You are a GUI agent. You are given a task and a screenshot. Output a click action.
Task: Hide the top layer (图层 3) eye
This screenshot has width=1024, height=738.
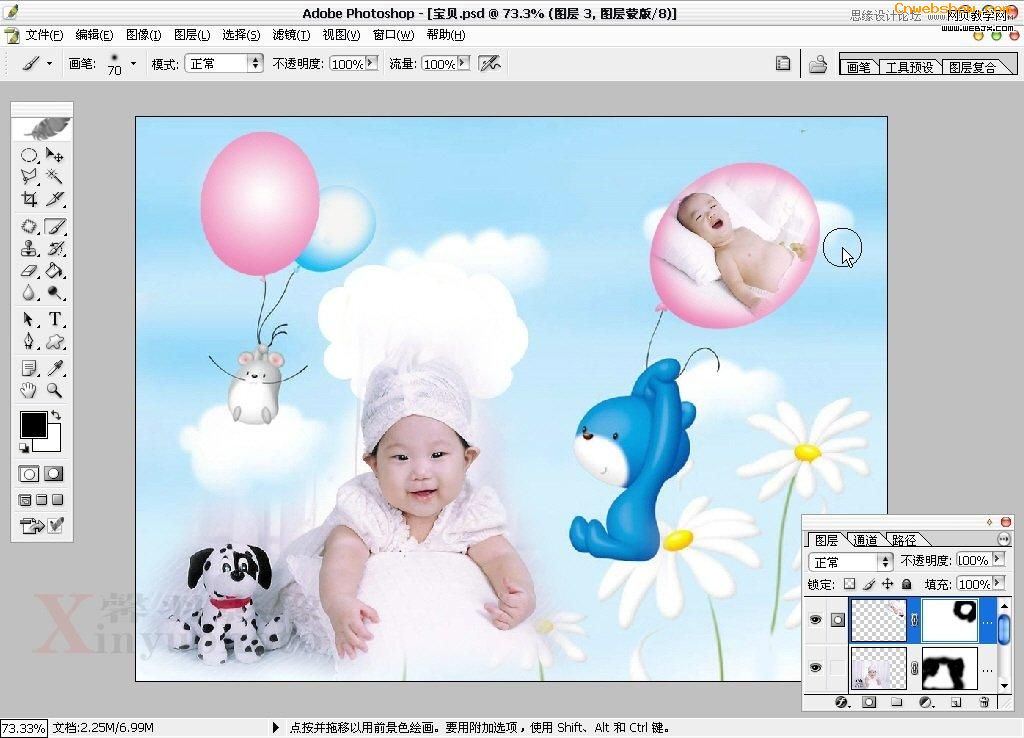coord(815,619)
